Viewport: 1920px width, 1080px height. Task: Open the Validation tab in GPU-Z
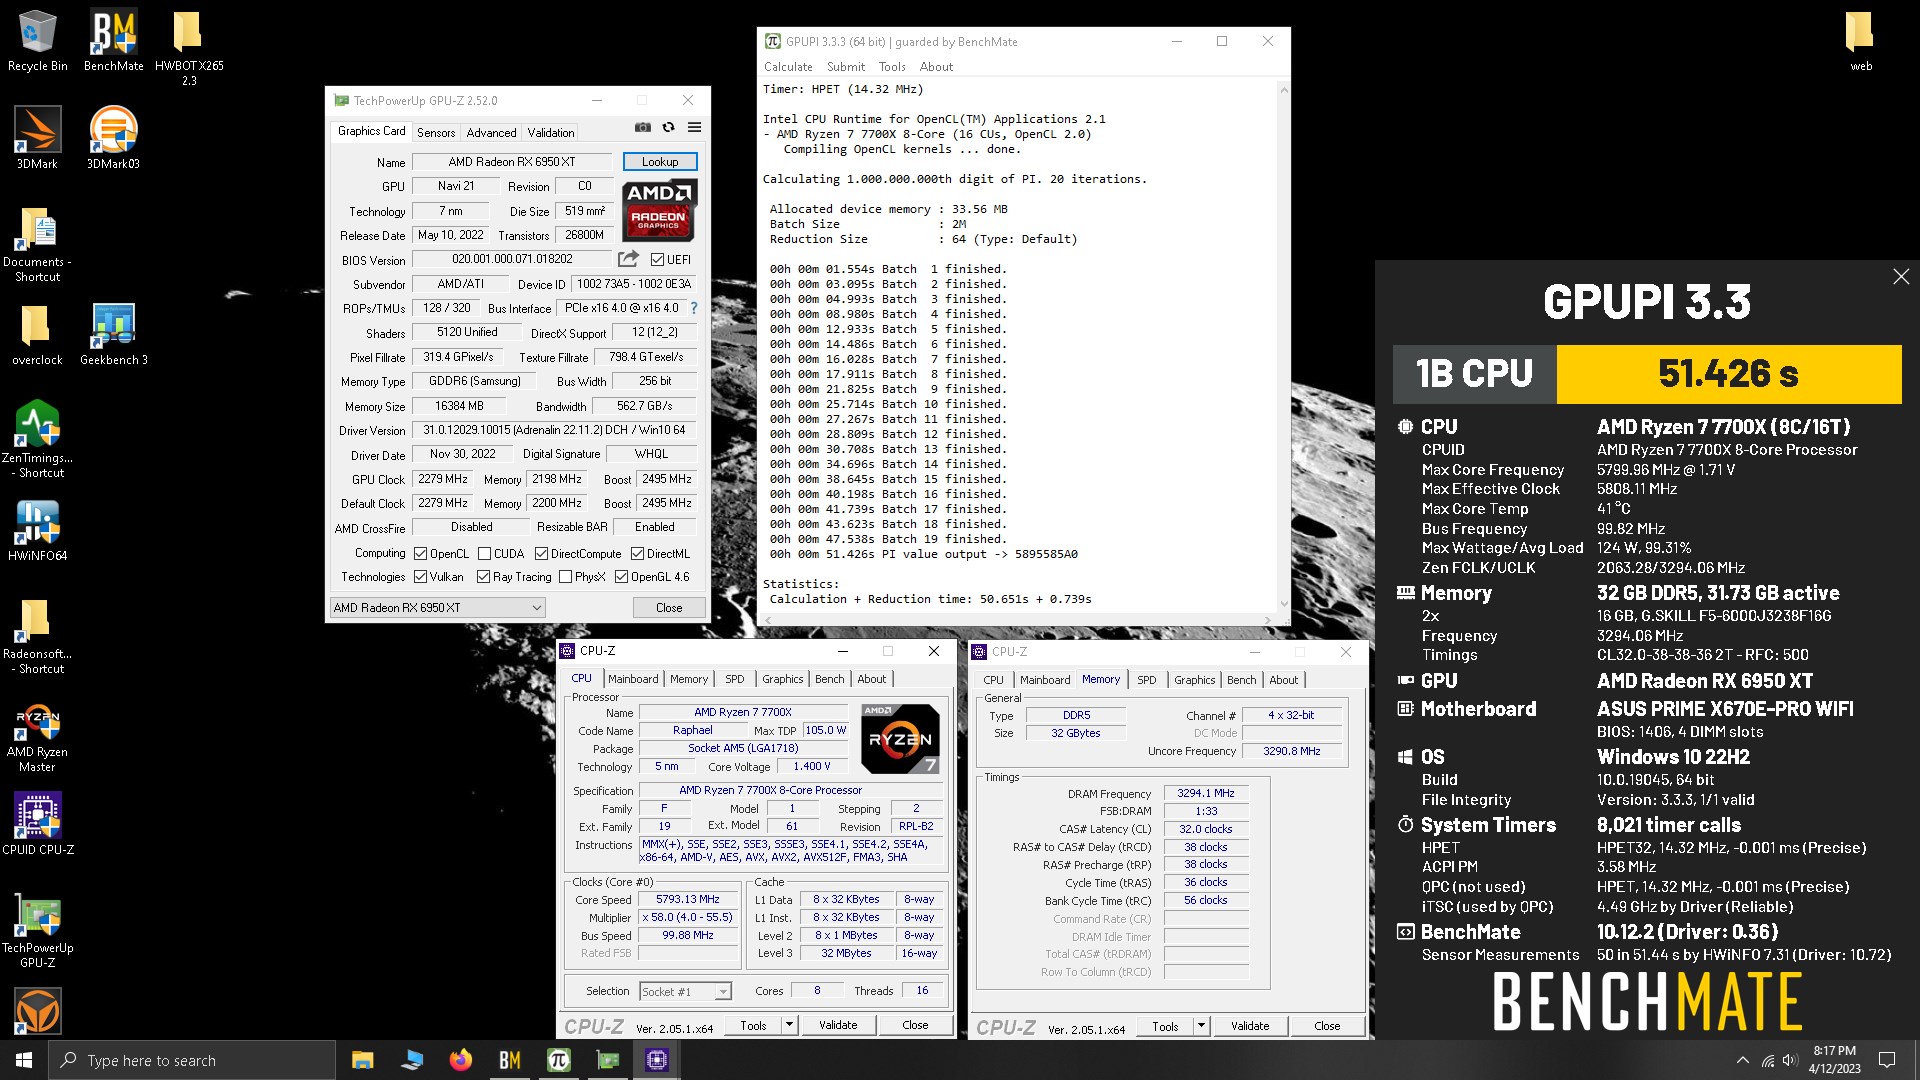[551, 132]
